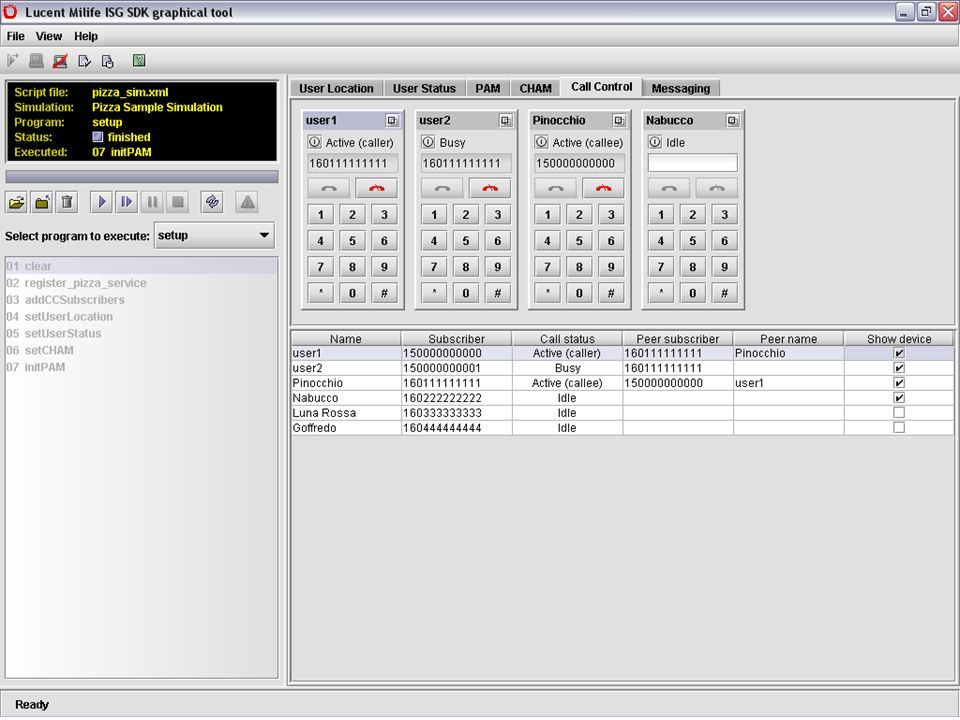This screenshot has width=960, height=720.
Task: Select the 07 initPAM program step
Action: point(141,367)
